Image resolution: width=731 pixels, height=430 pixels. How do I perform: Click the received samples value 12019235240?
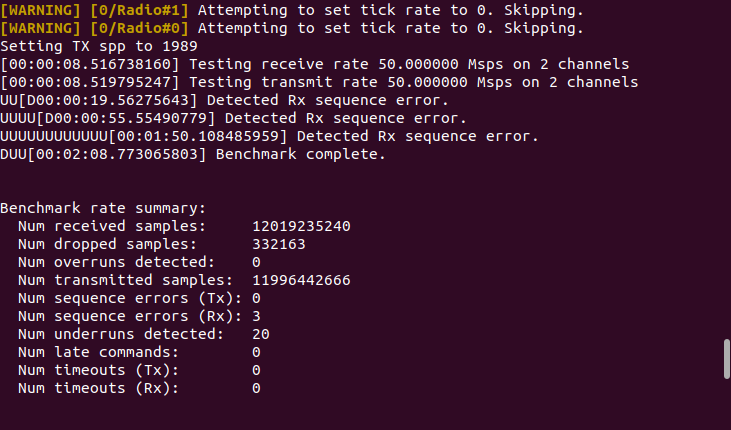click(301, 226)
